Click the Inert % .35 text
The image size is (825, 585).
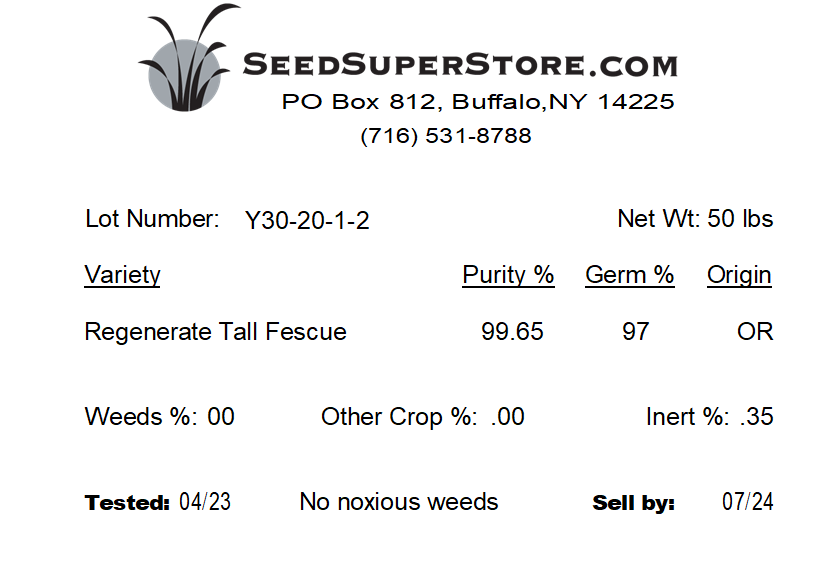point(709,417)
